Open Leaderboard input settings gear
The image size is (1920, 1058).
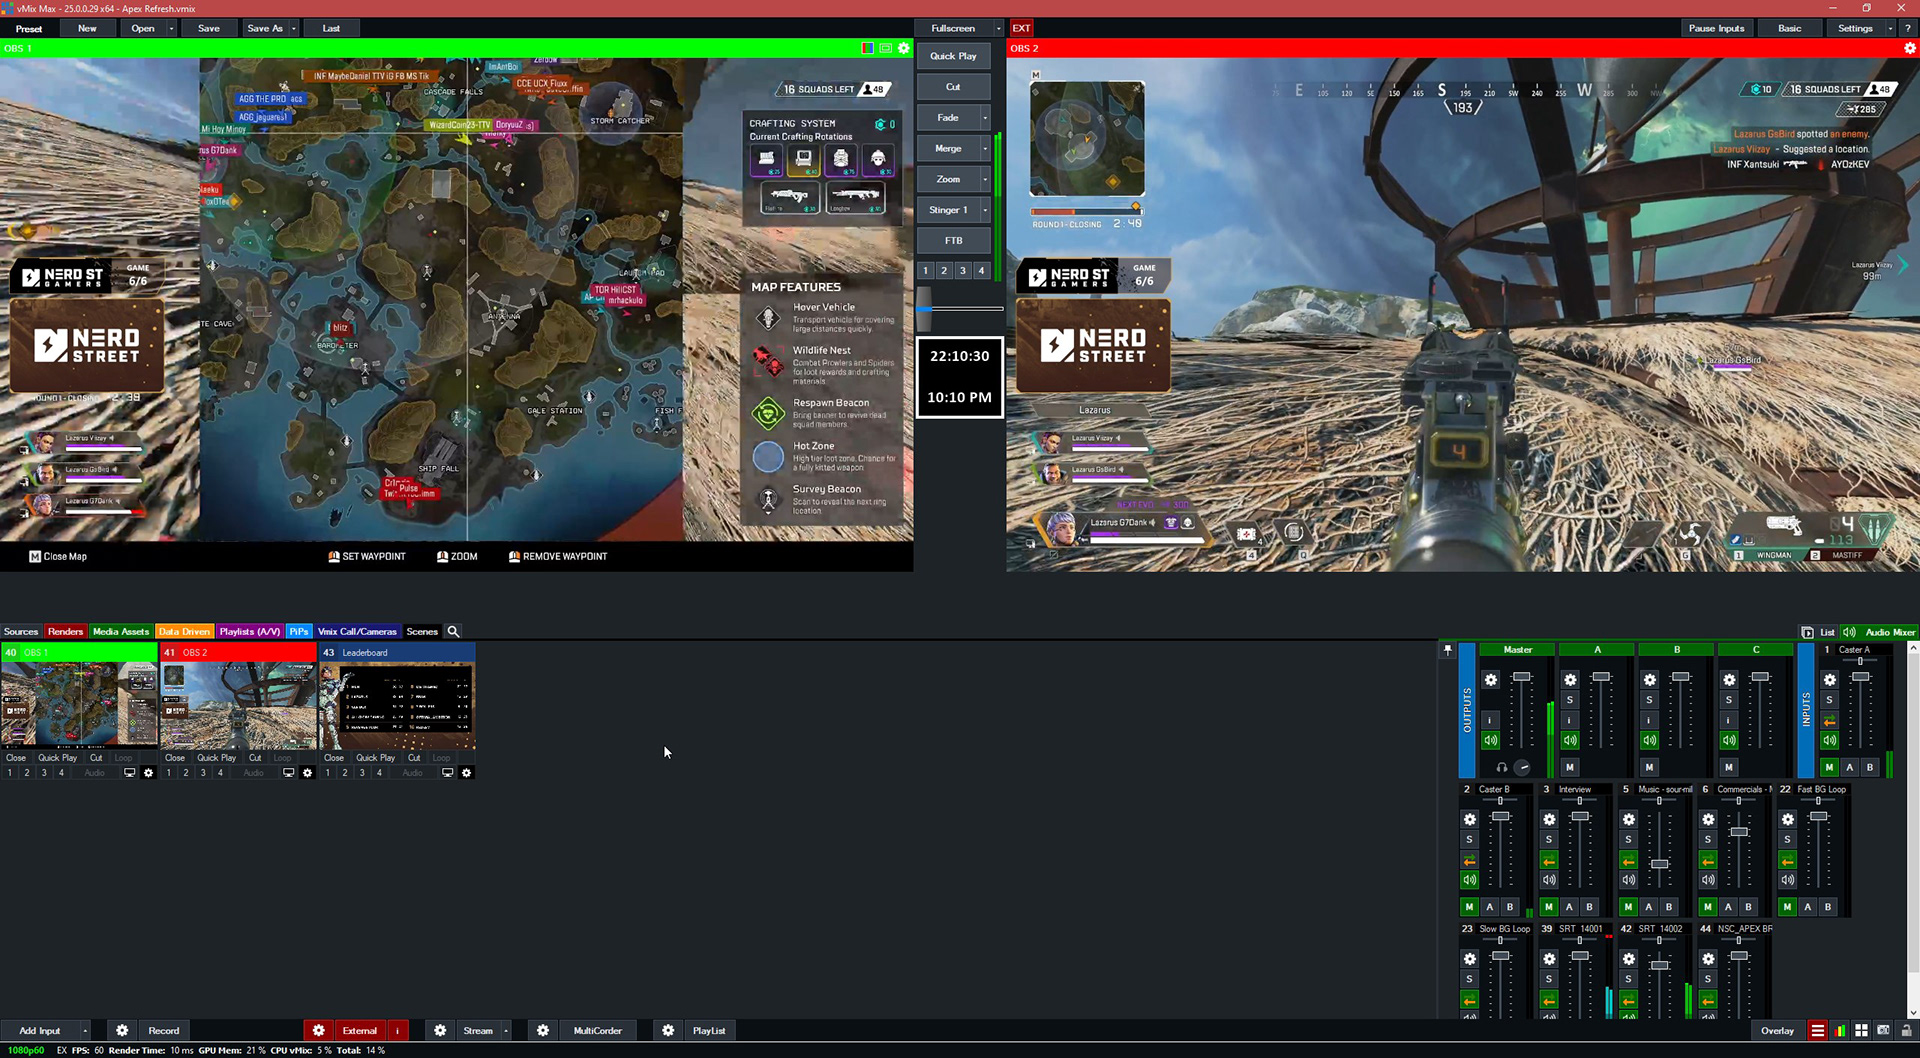[466, 773]
